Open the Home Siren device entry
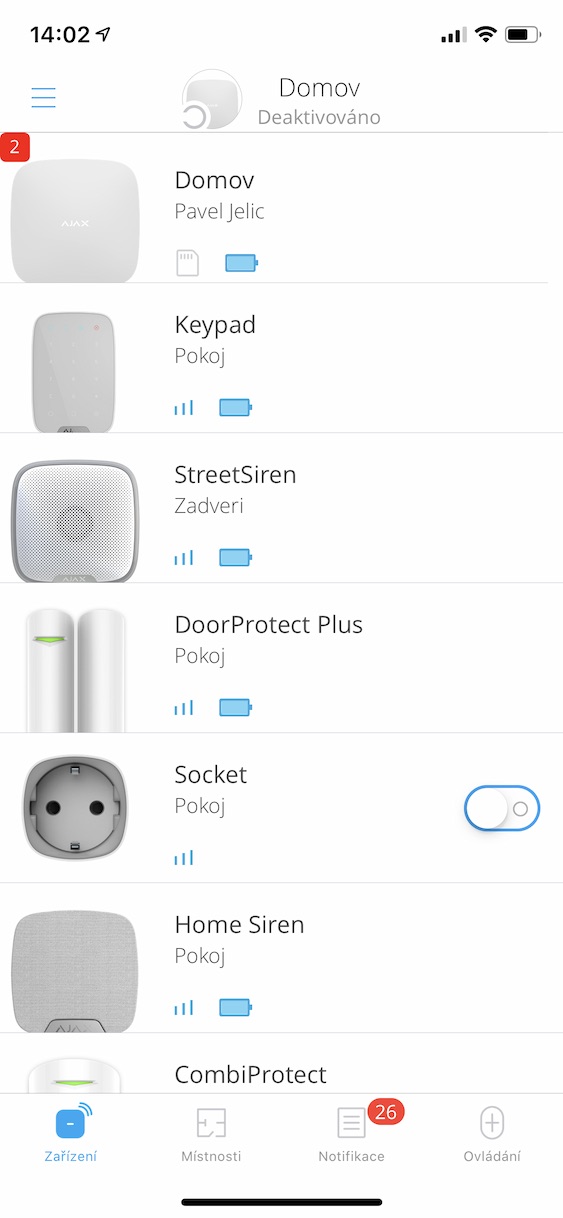The width and height of the screenshot is (563, 1218). point(281,958)
